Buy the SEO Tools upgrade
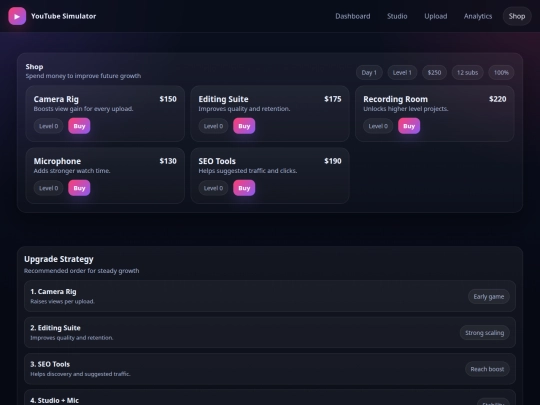 (x=244, y=188)
